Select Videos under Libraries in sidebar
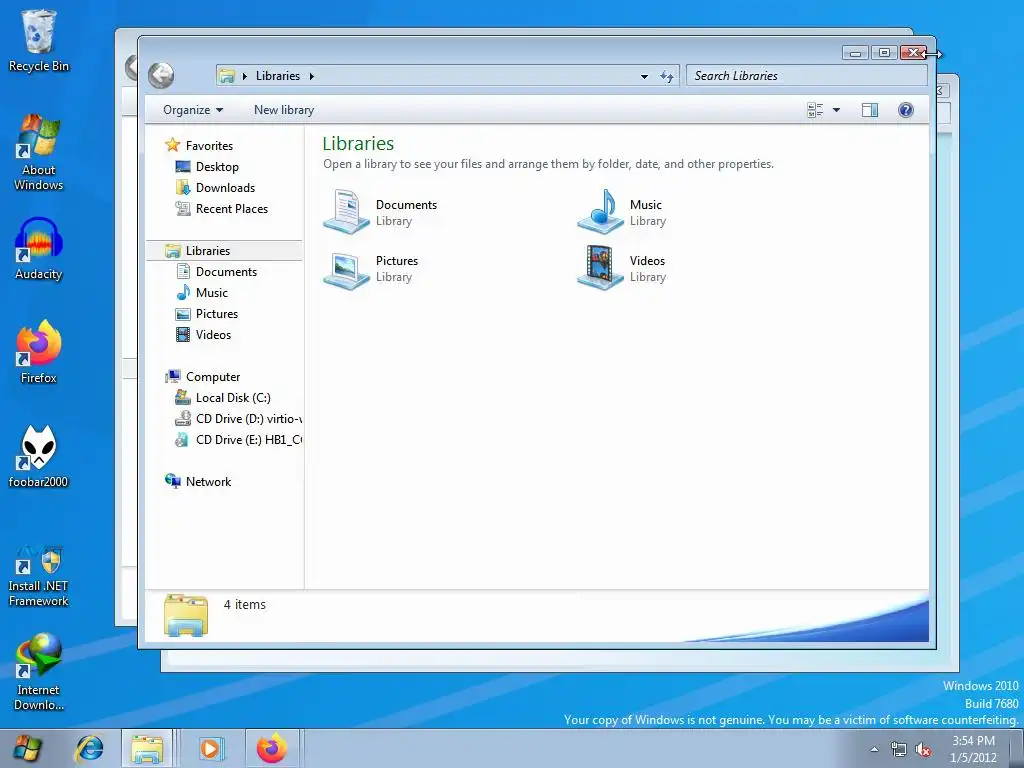This screenshot has height=768, width=1024. click(x=214, y=334)
